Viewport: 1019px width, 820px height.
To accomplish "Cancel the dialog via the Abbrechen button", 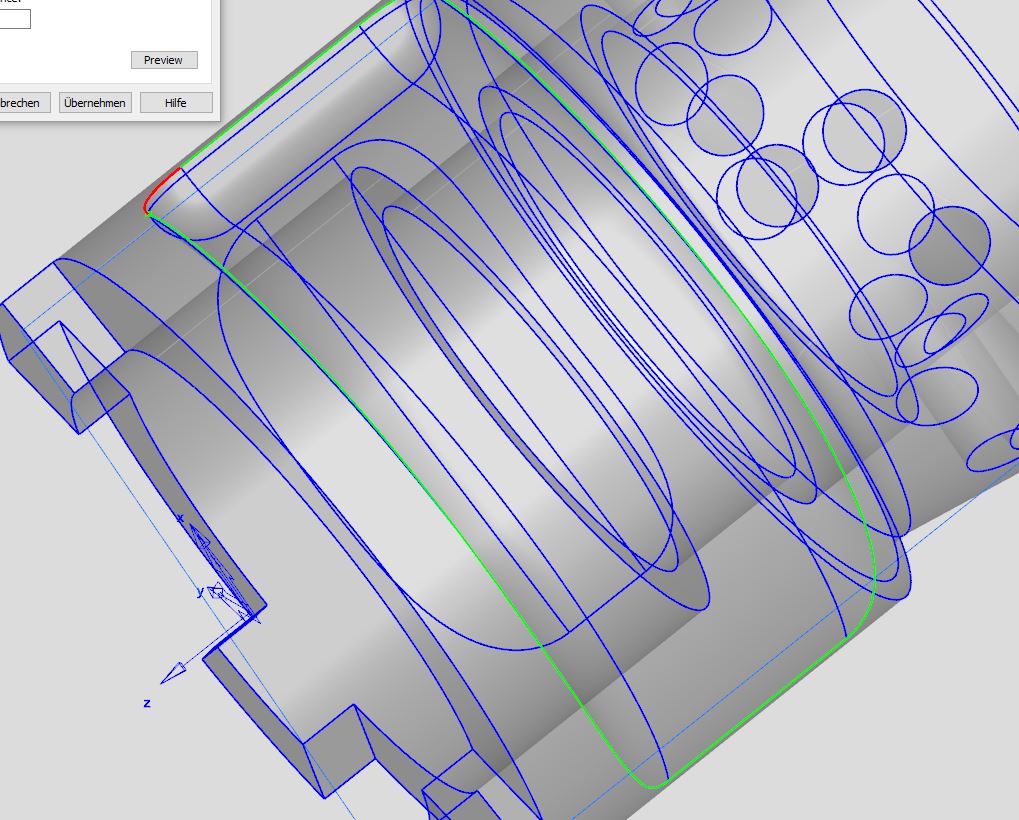I will [21, 102].
